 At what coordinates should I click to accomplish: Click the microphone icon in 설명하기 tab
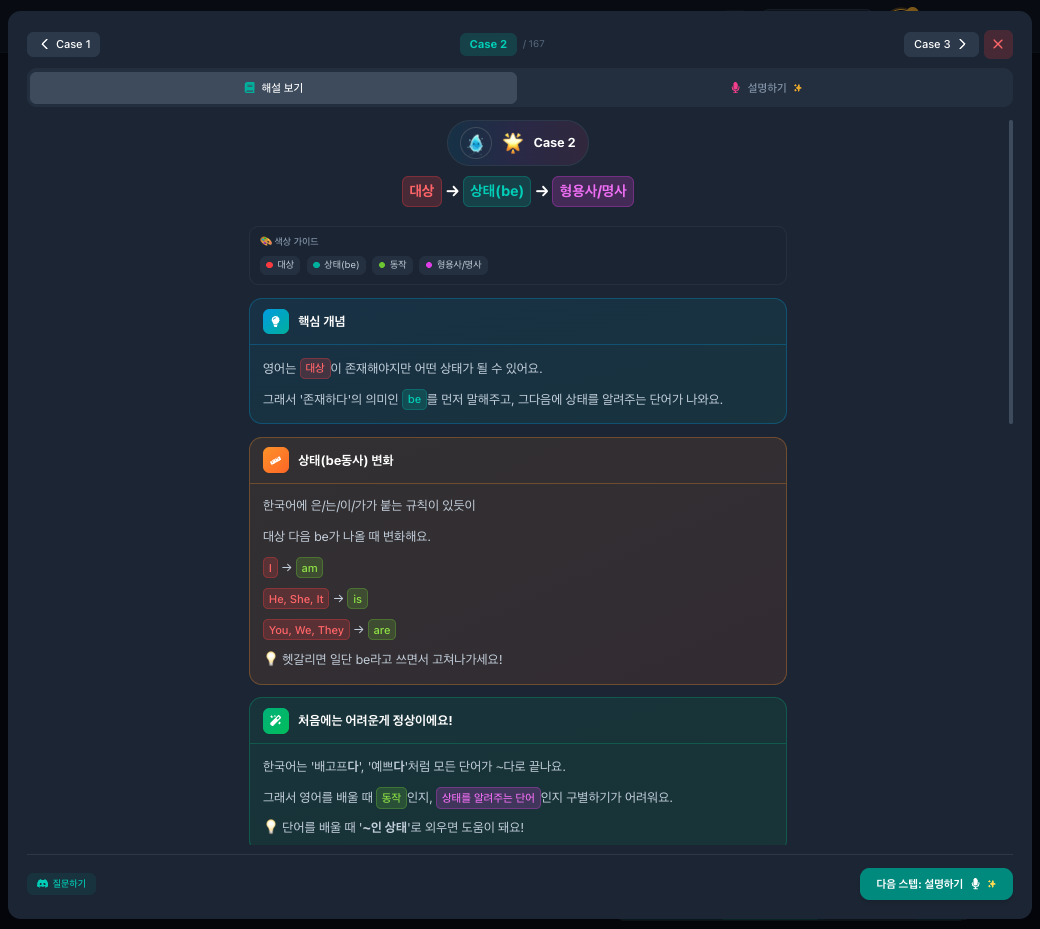[735, 88]
